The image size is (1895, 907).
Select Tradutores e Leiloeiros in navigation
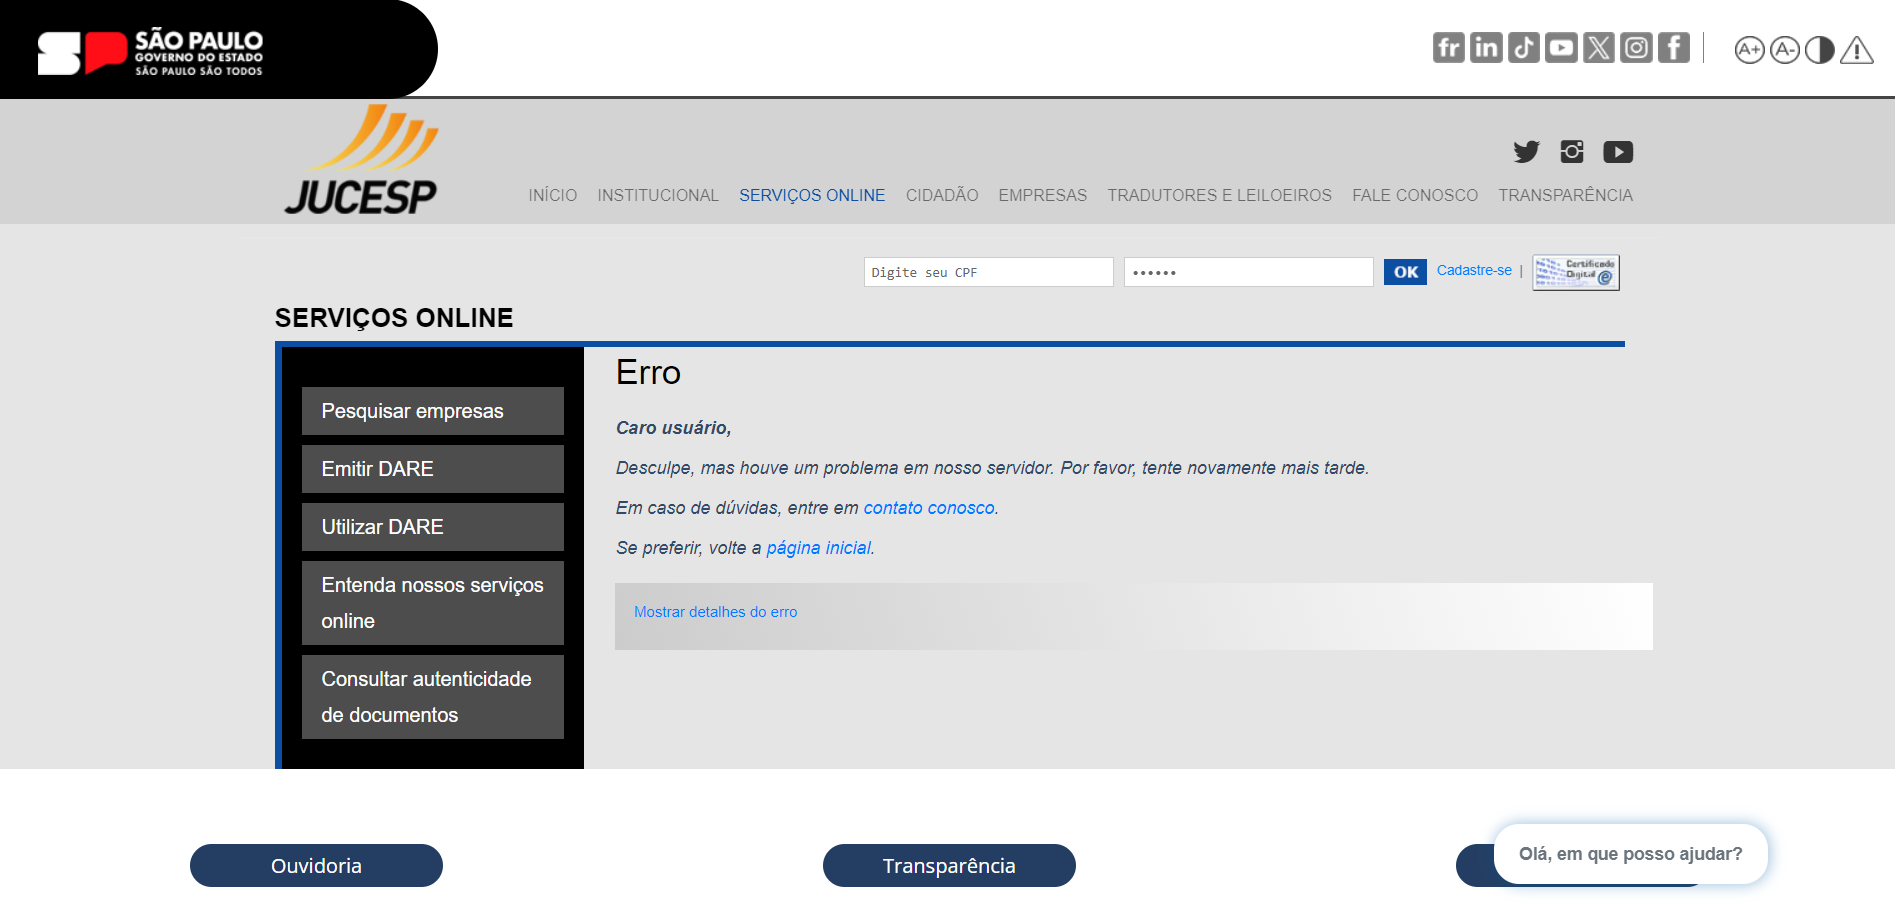click(x=1219, y=196)
